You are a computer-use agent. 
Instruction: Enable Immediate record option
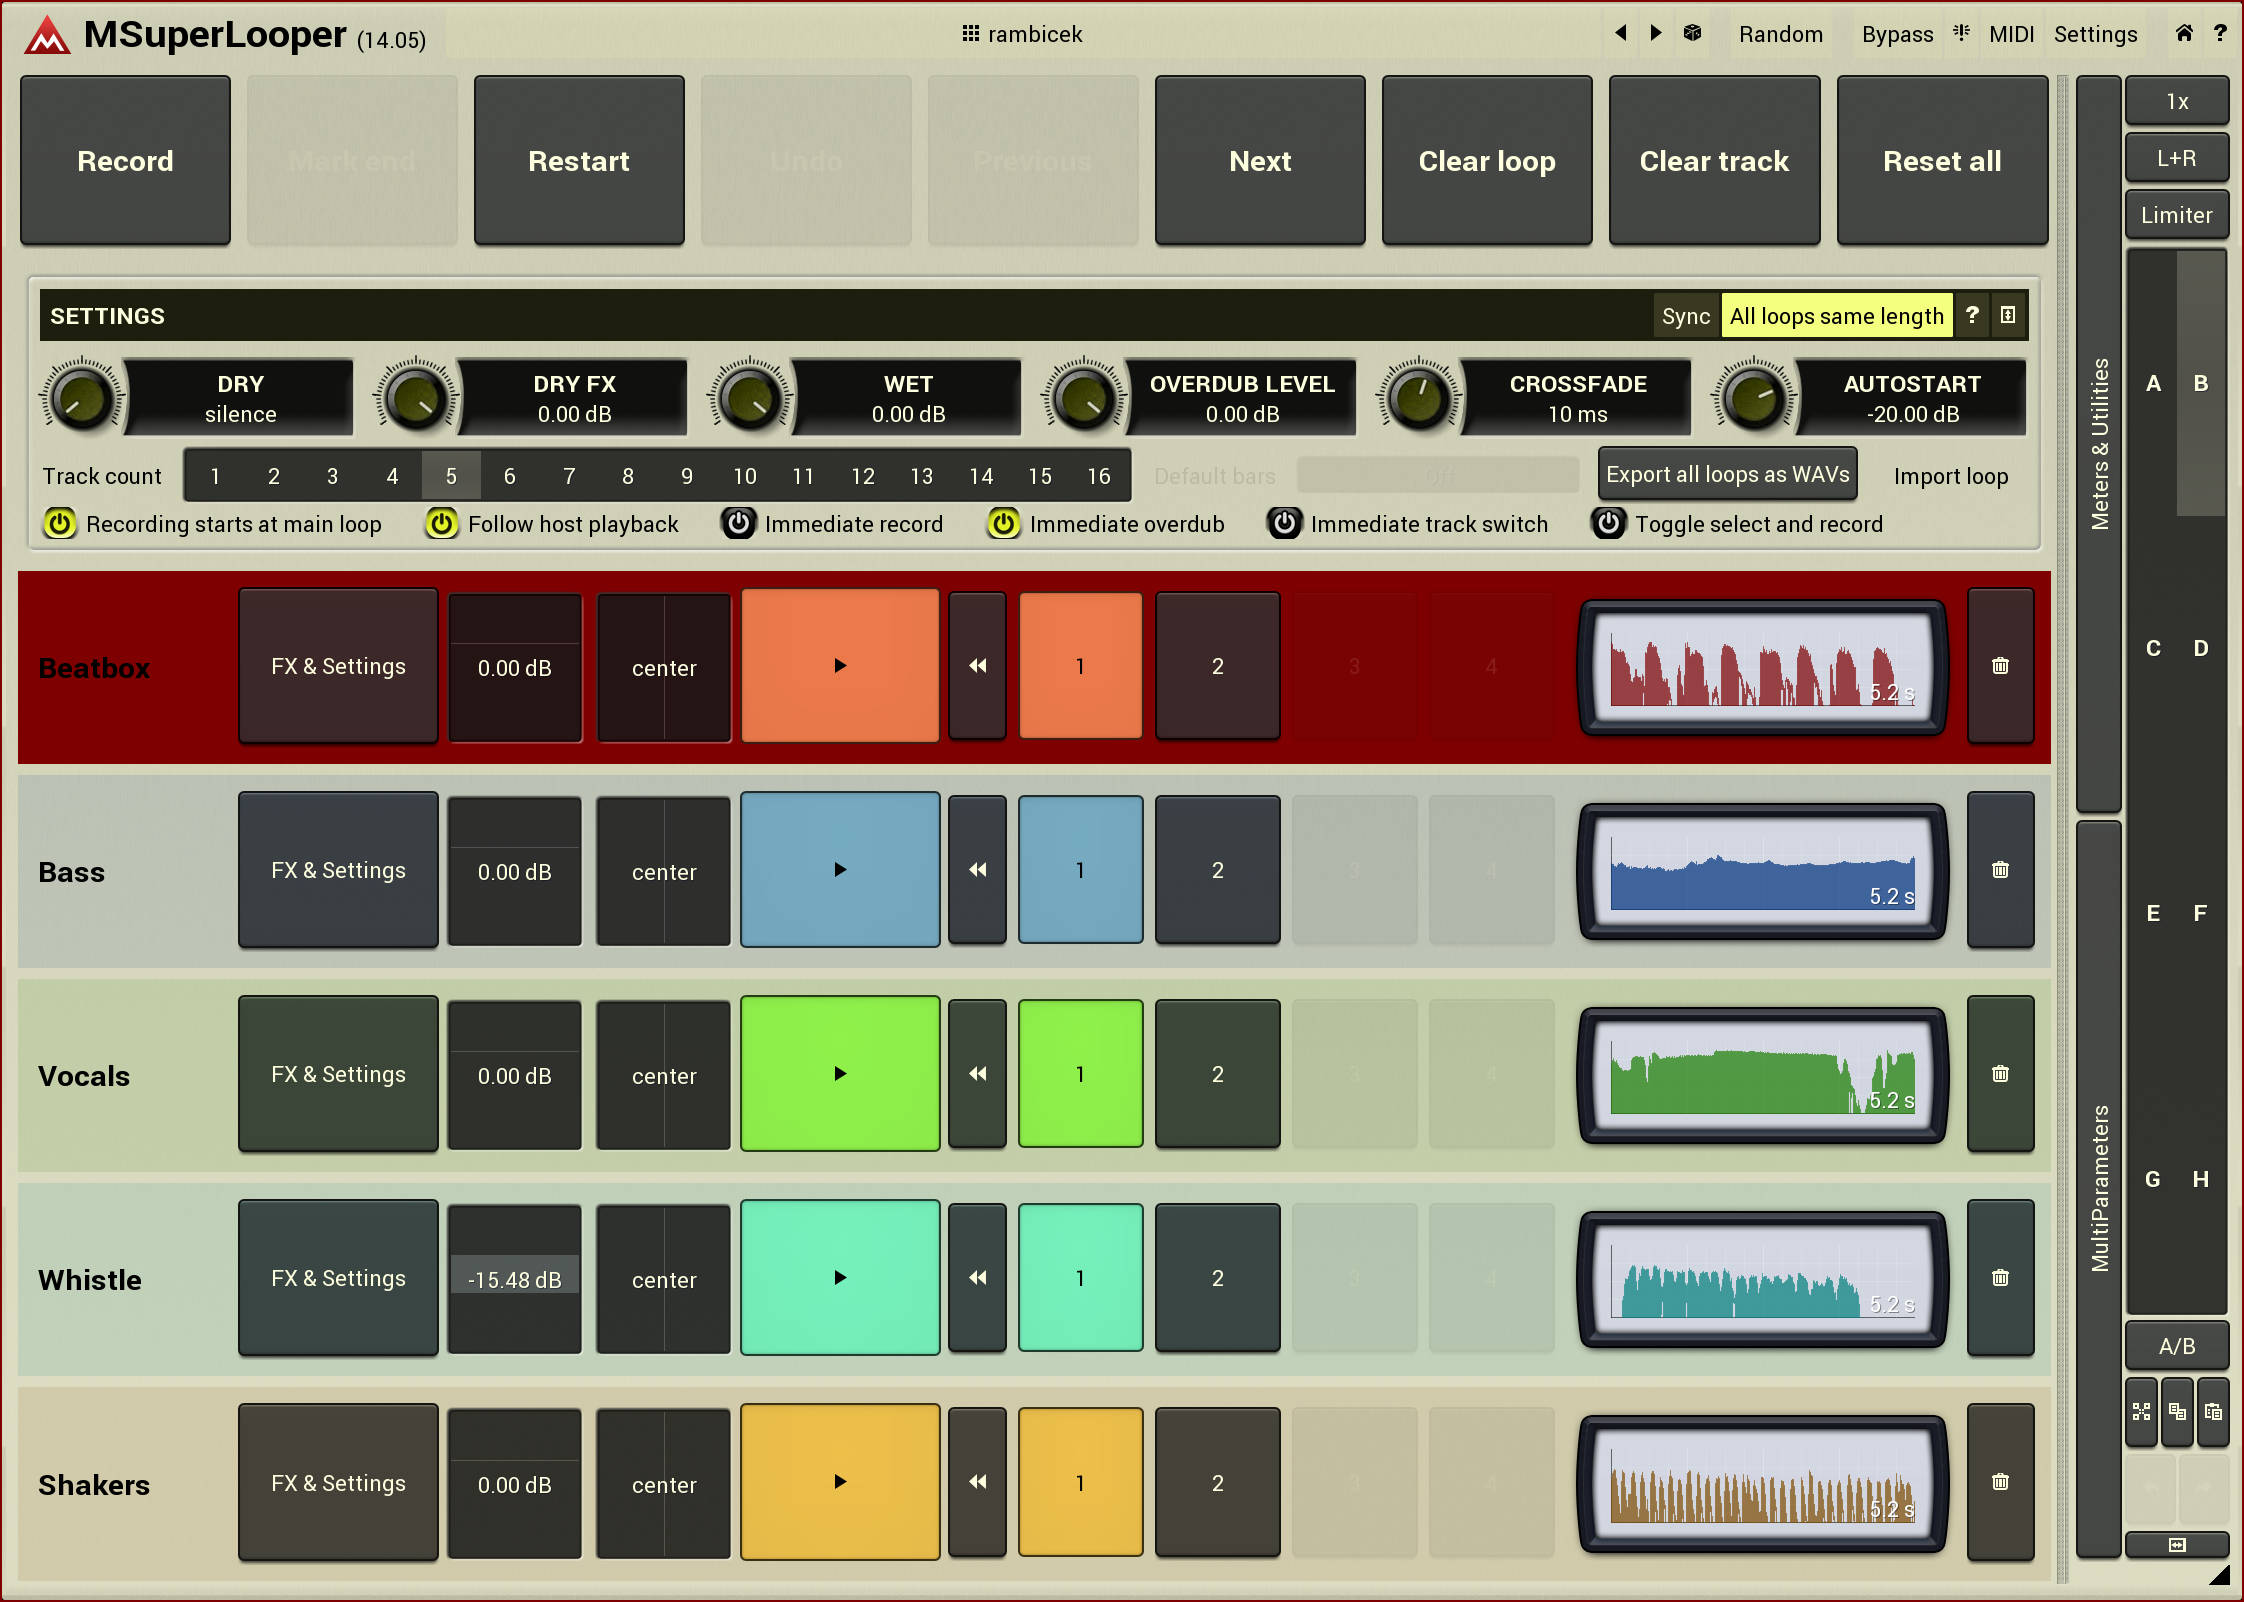click(739, 524)
